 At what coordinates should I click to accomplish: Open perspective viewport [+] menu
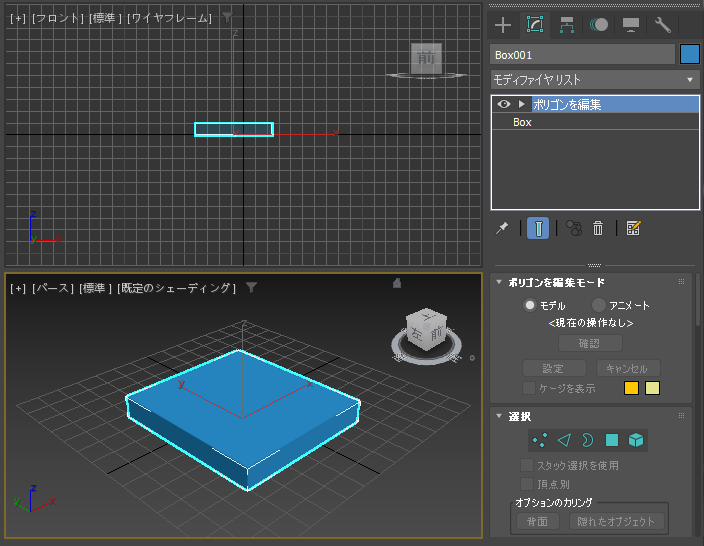click(x=18, y=288)
